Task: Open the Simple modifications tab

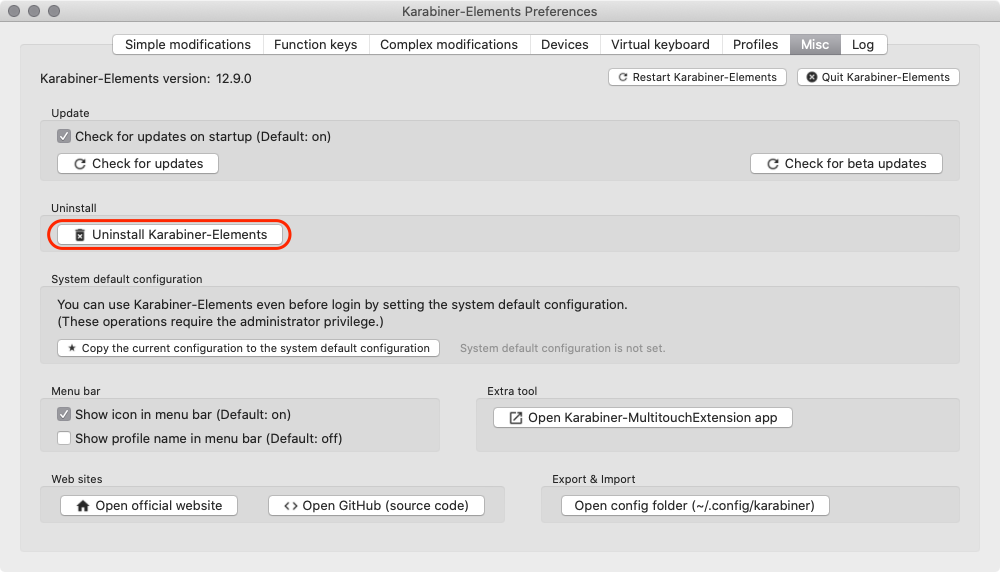Action: pos(188,45)
